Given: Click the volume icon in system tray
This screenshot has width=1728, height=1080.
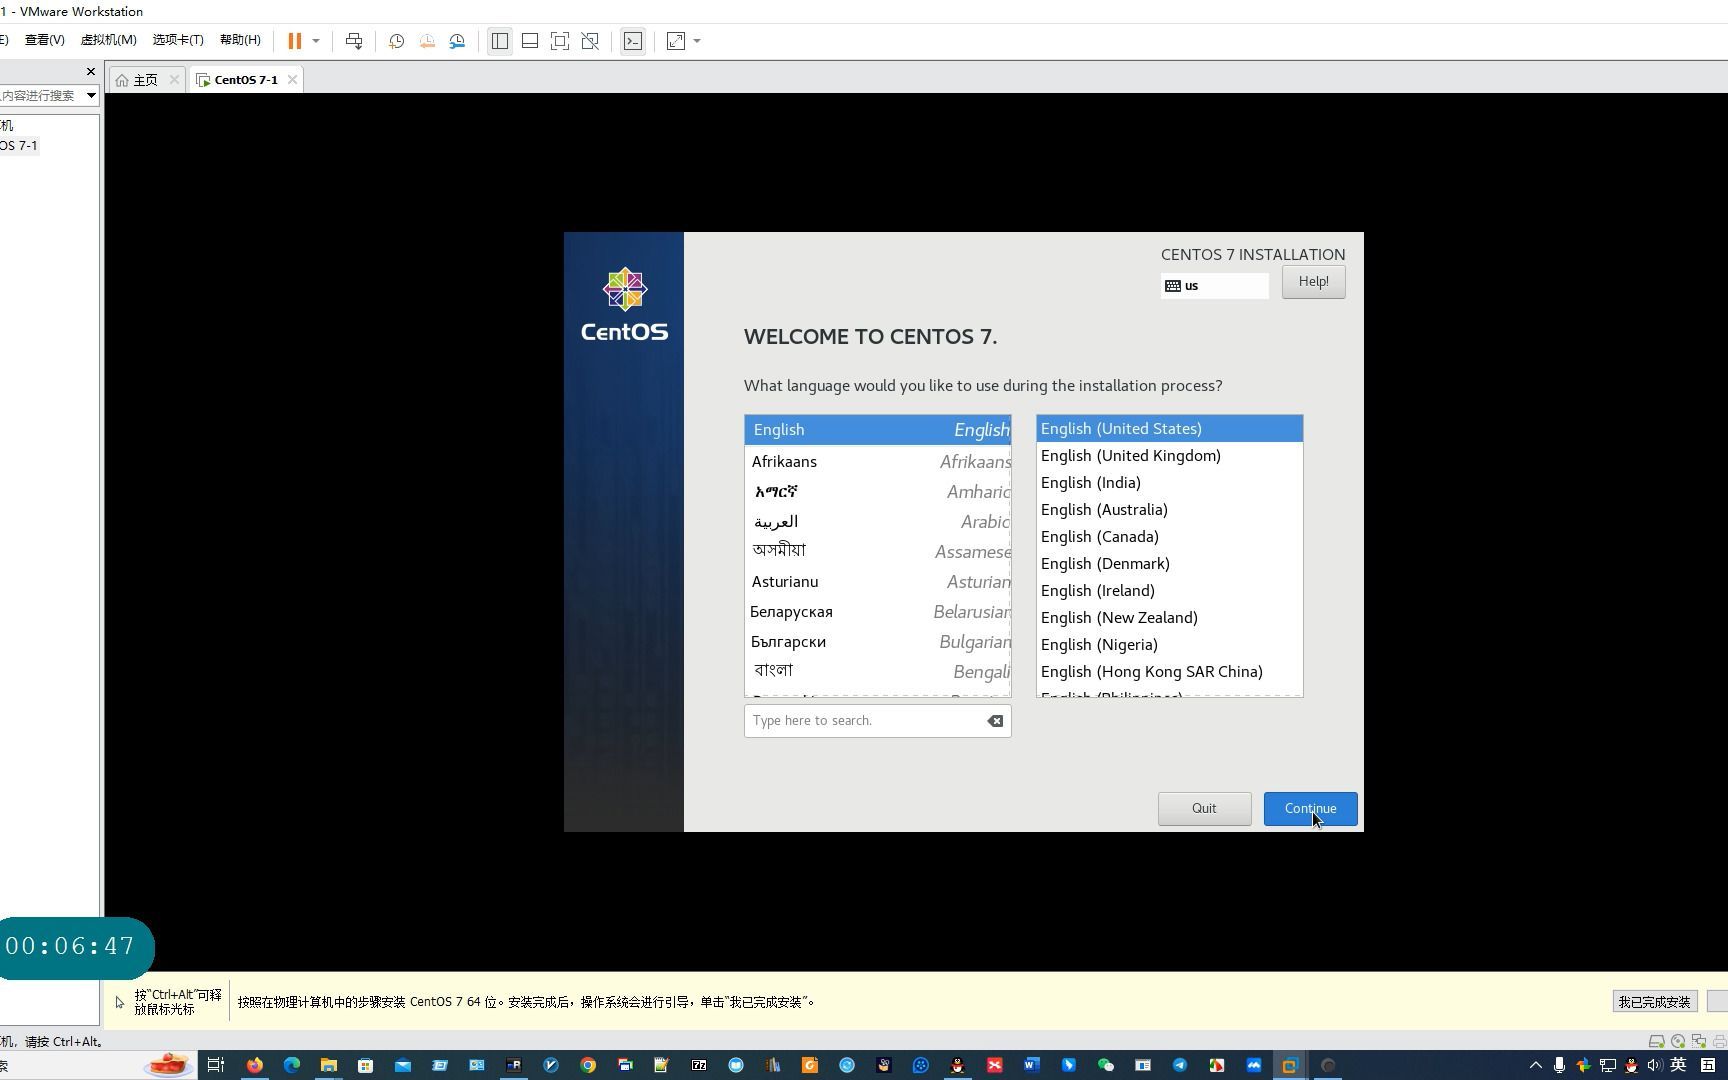Looking at the screenshot, I should click(1655, 1065).
